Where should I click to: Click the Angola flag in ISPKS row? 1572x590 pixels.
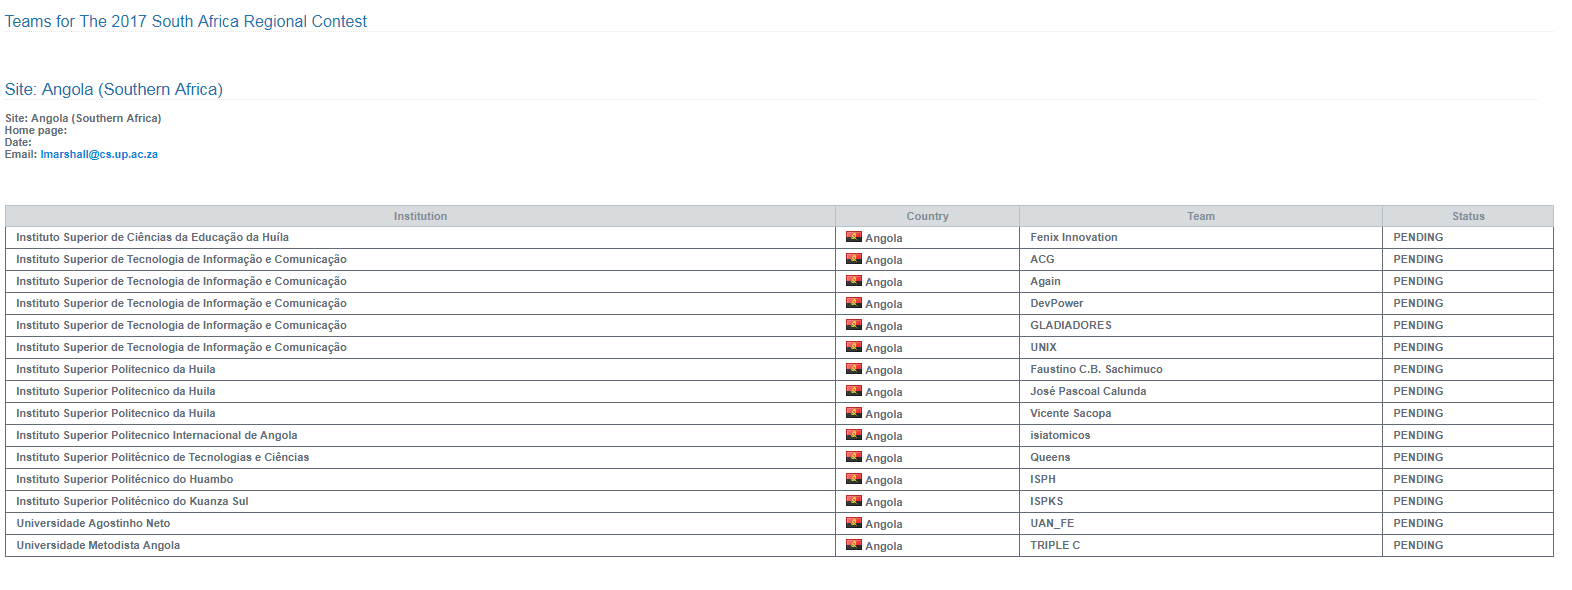point(854,501)
